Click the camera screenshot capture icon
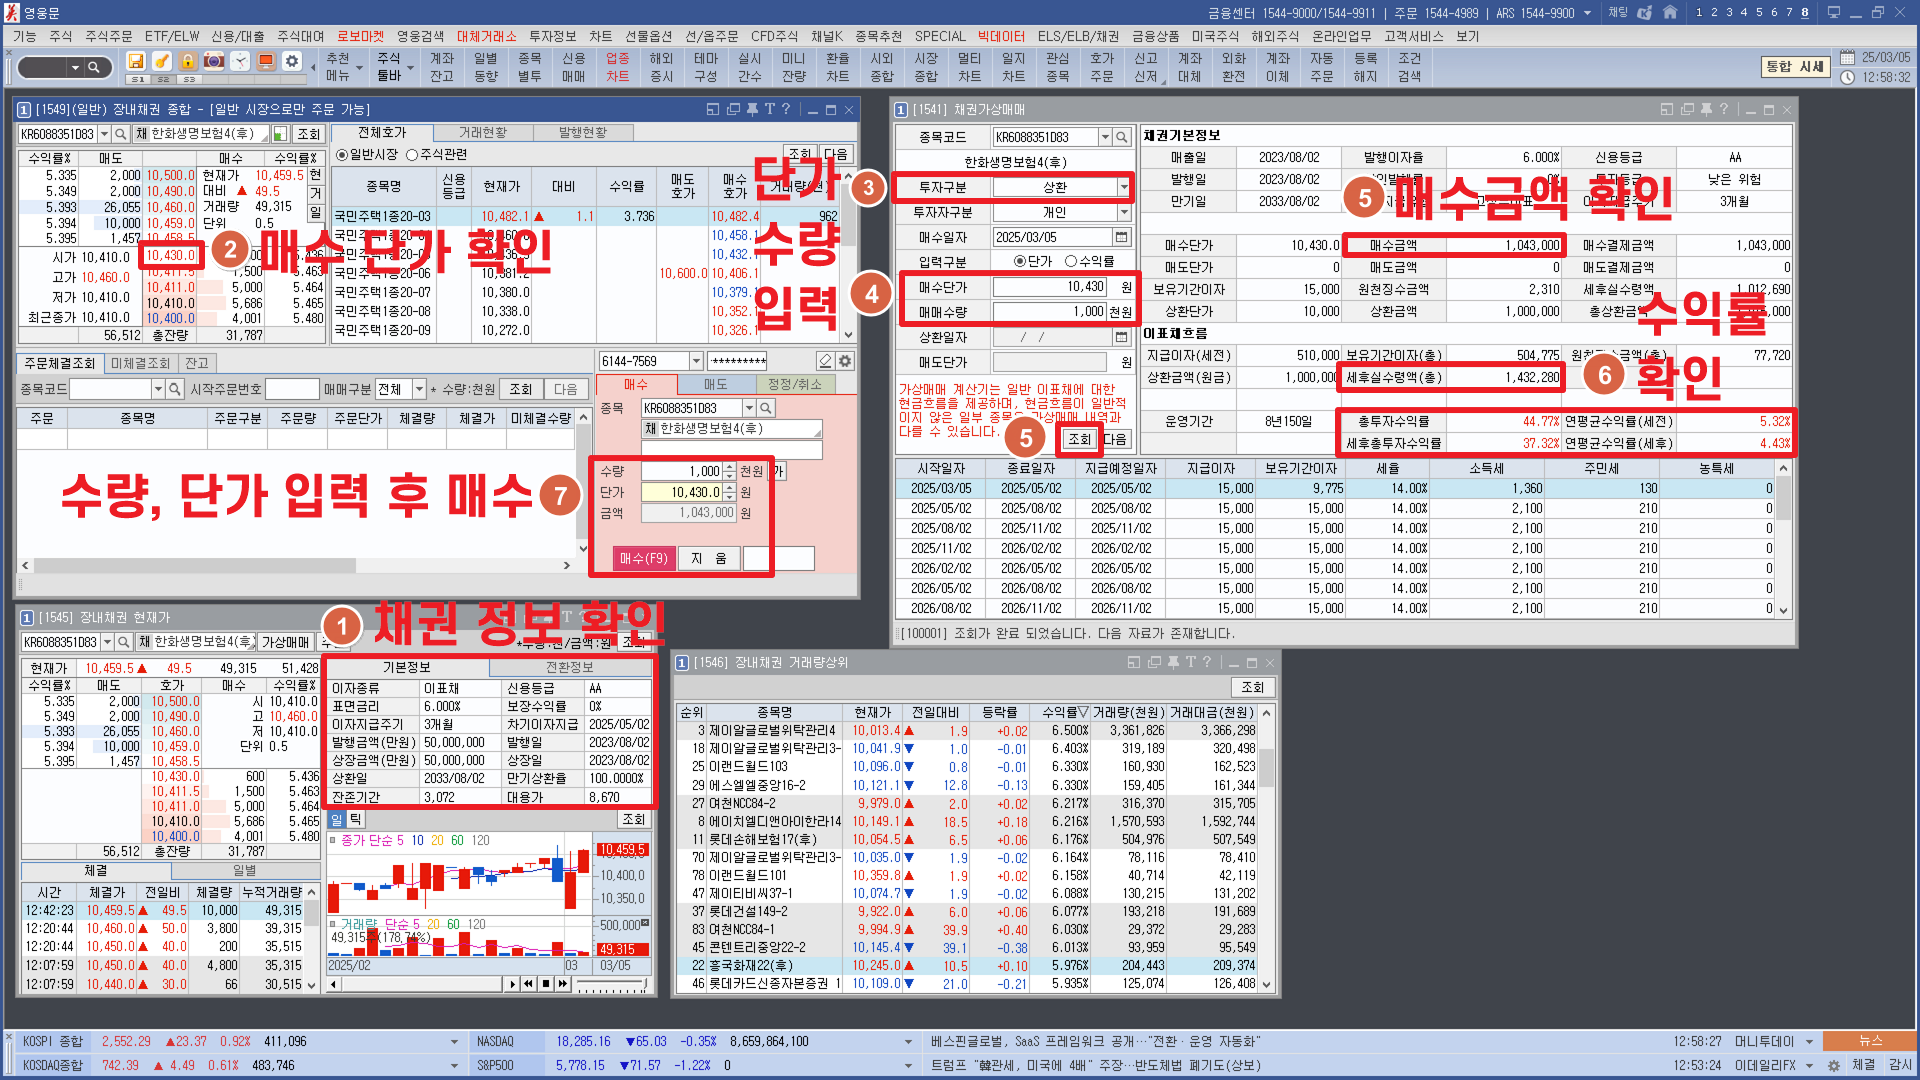 pos(214,61)
